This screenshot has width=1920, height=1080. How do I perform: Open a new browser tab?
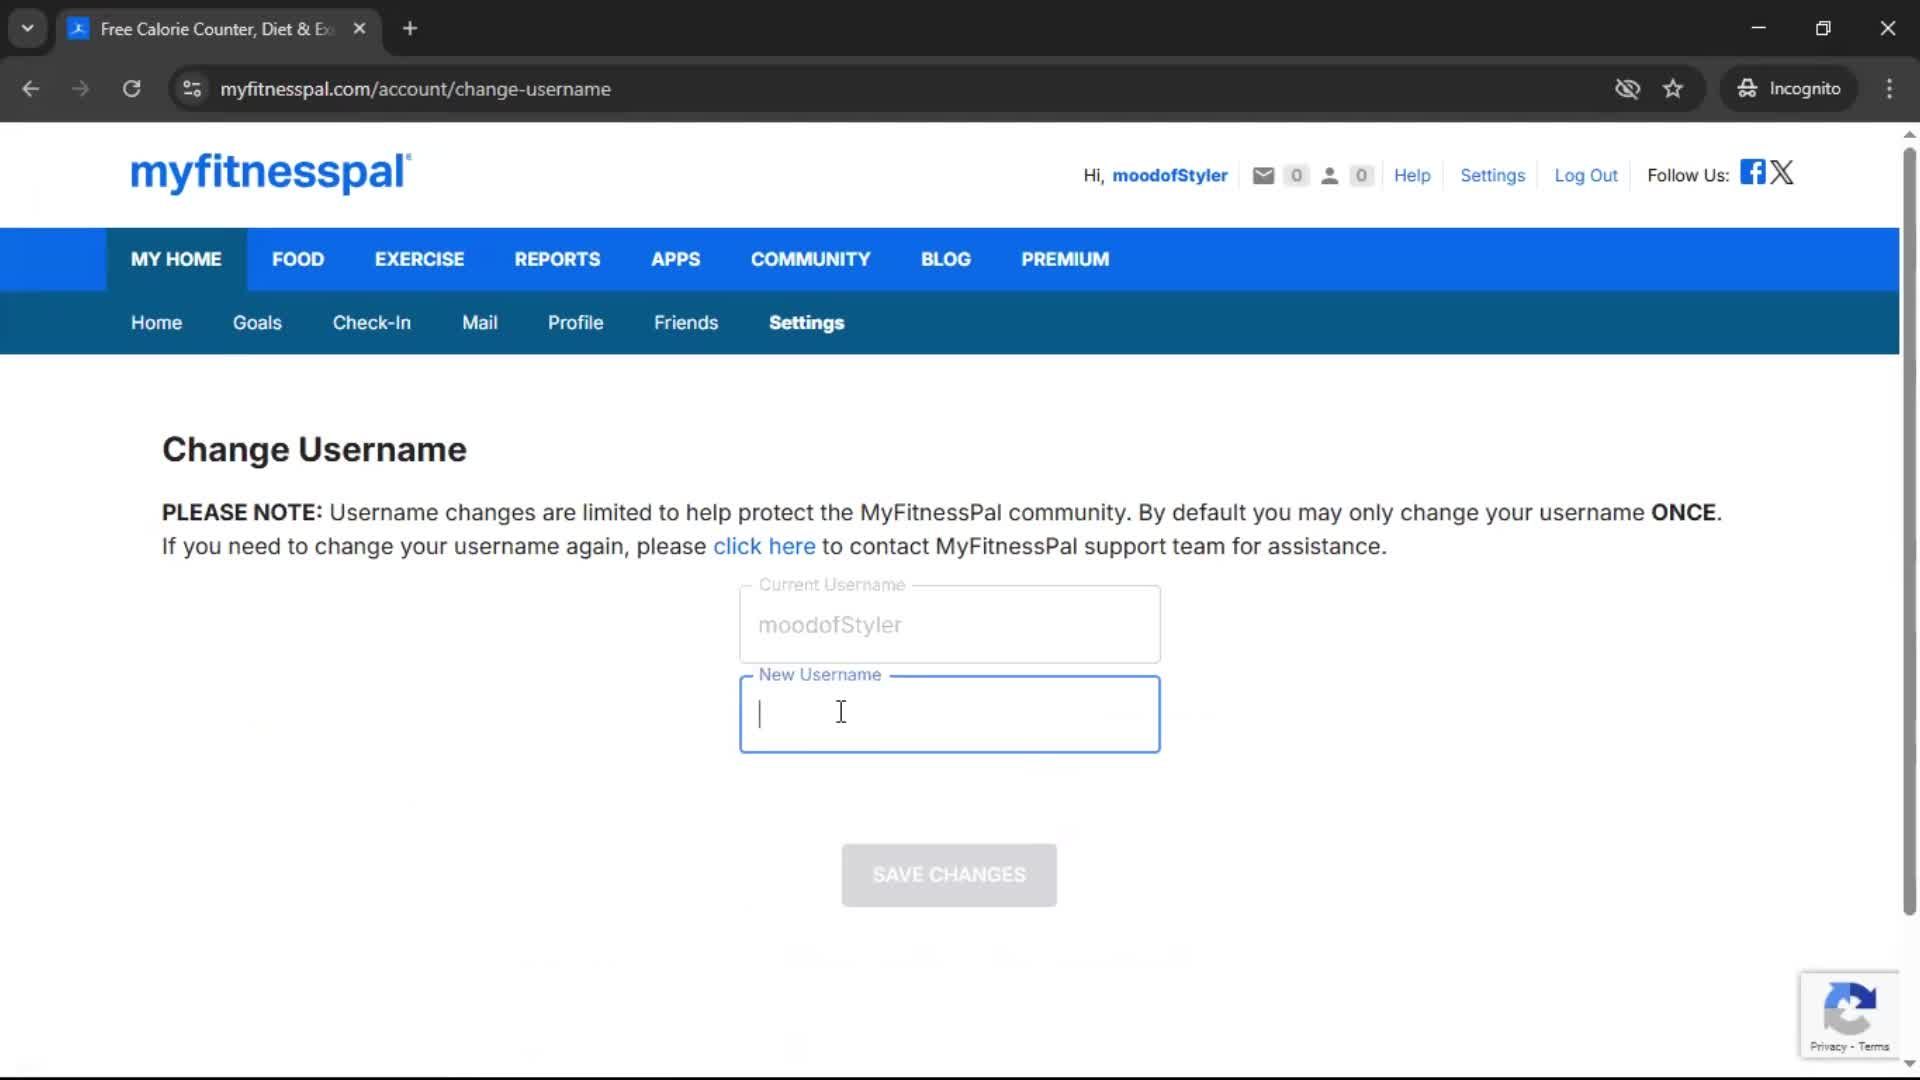click(410, 29)
